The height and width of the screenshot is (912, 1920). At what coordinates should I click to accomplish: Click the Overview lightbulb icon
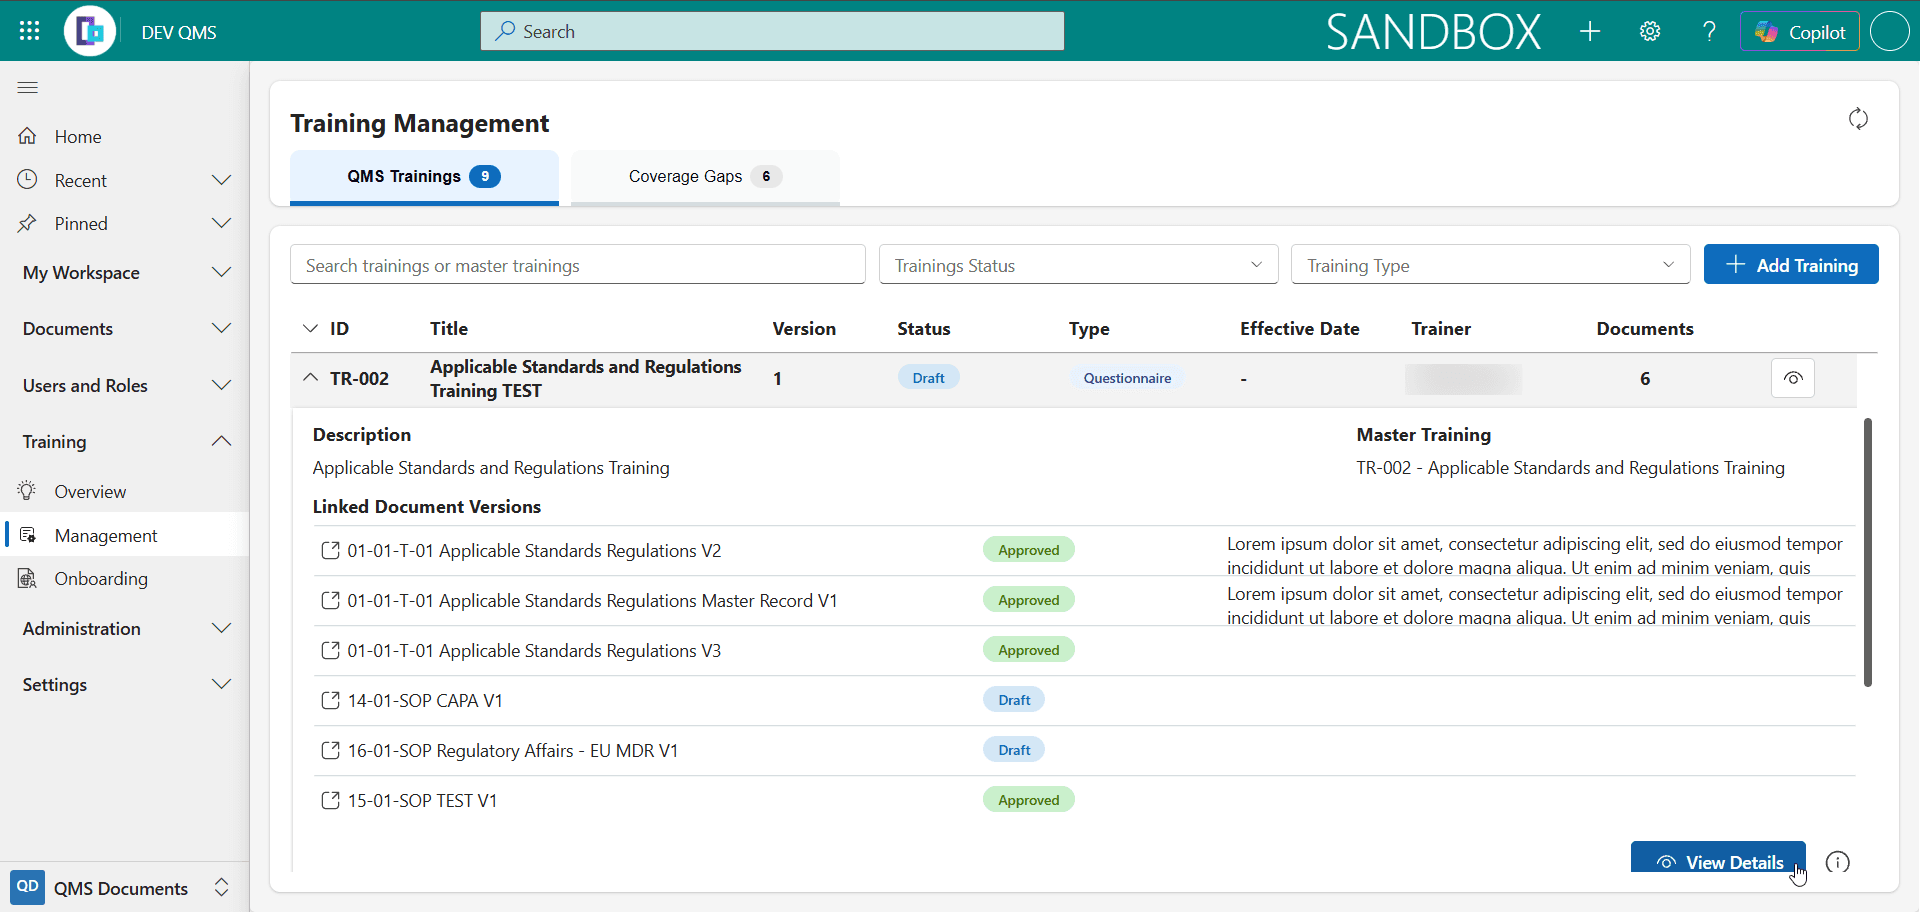tap(28, 491)
